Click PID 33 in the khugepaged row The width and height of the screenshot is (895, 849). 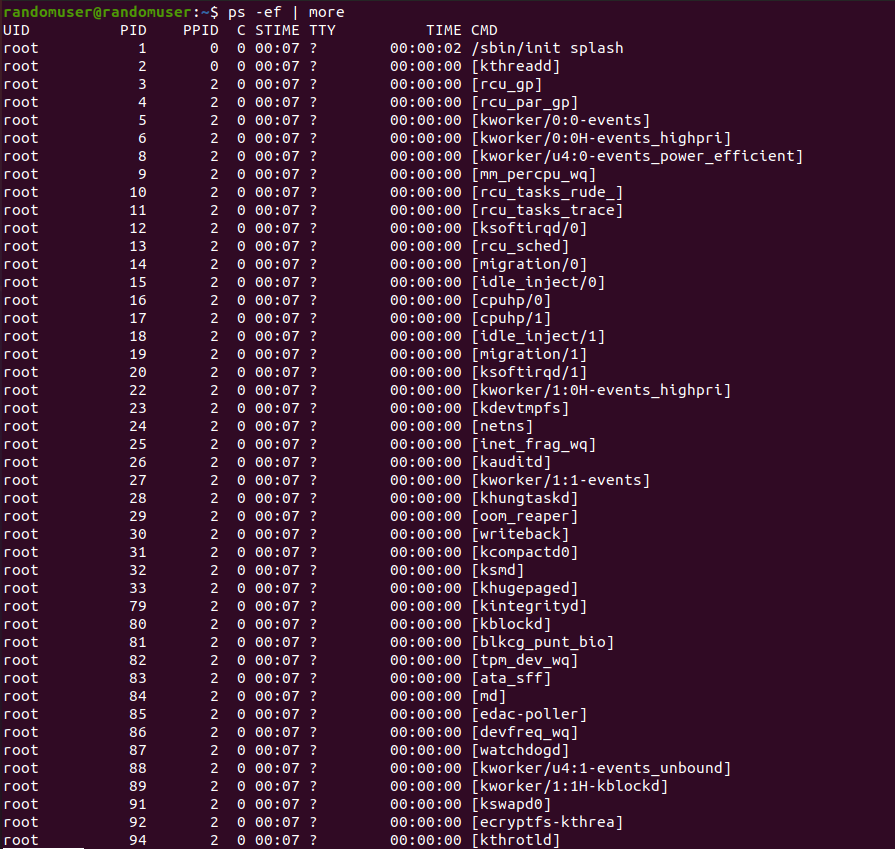coord(138,588)
